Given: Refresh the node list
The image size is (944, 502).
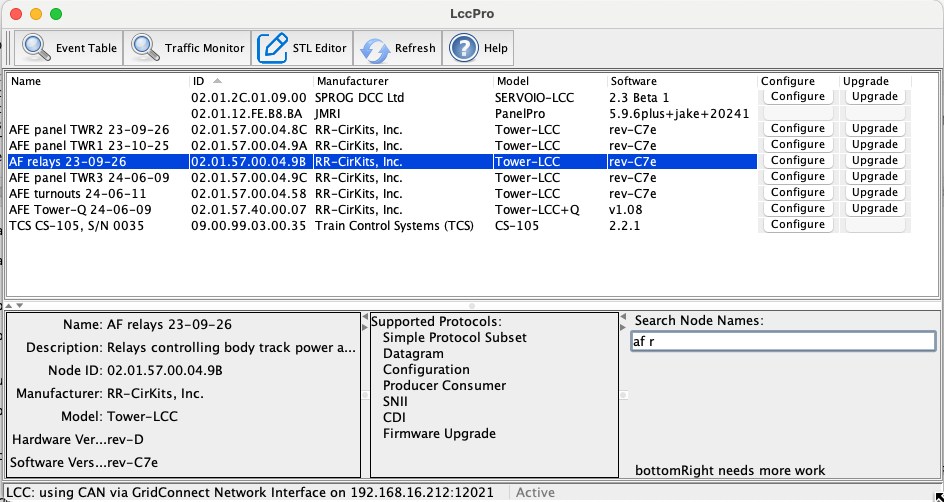Looking at the screenshot, I should 398,48.
